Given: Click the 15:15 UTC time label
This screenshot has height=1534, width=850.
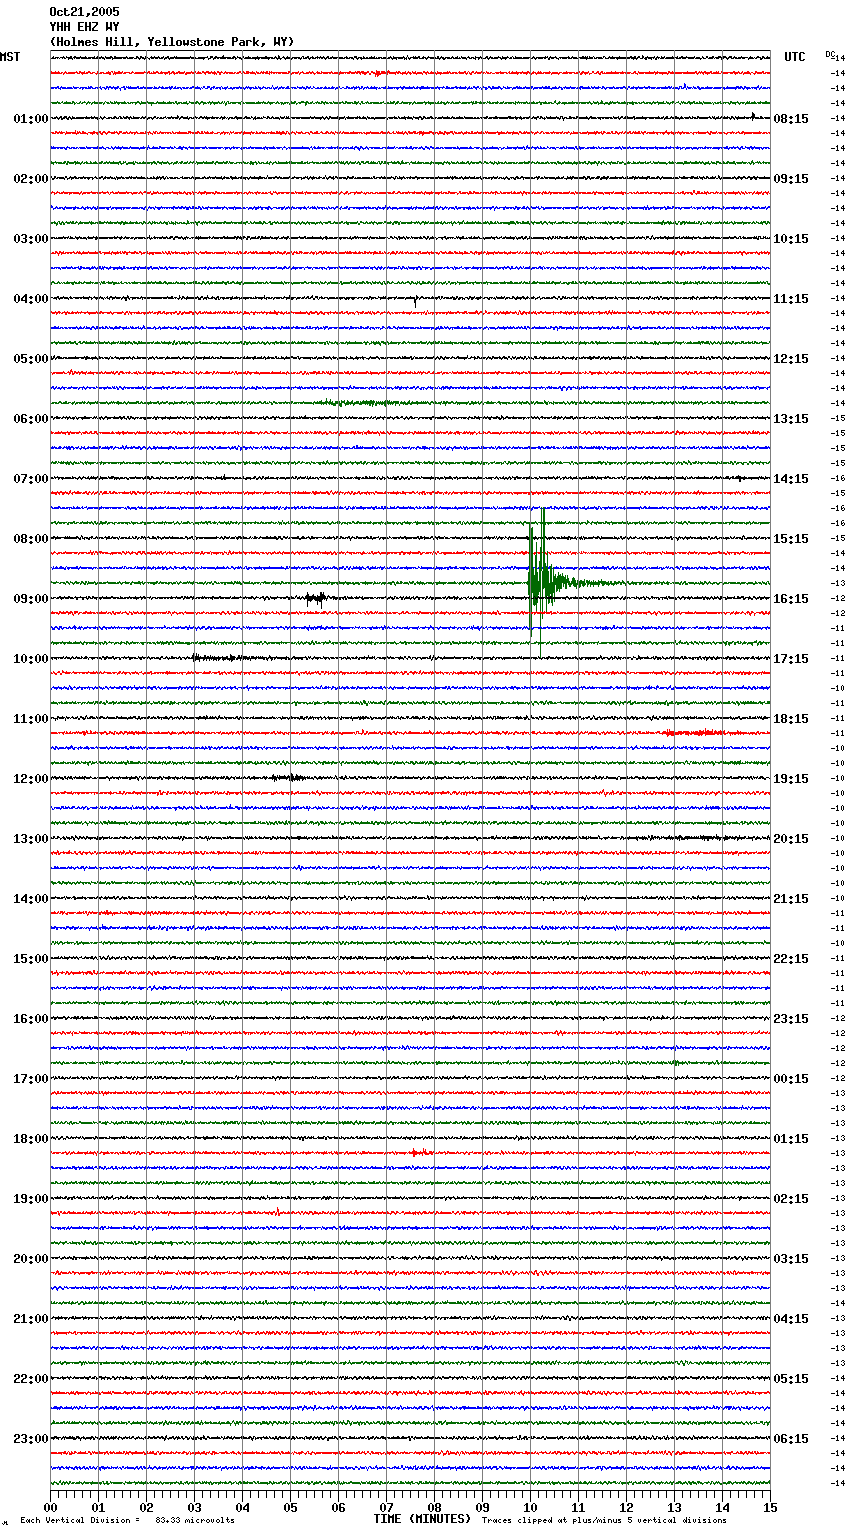Looking at the screenshot, I should point(791,539).
